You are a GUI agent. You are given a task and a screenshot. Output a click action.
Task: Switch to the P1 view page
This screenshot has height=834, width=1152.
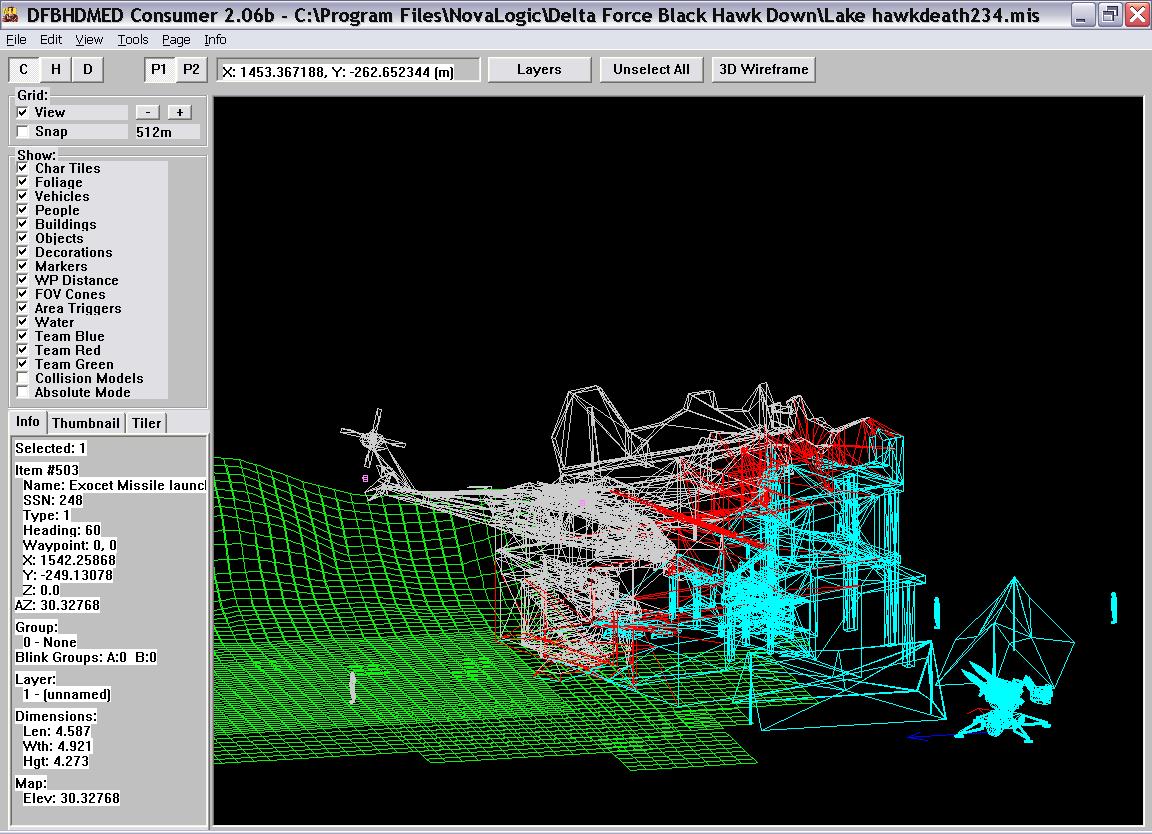pyautogui.click(x=159, y=70)
